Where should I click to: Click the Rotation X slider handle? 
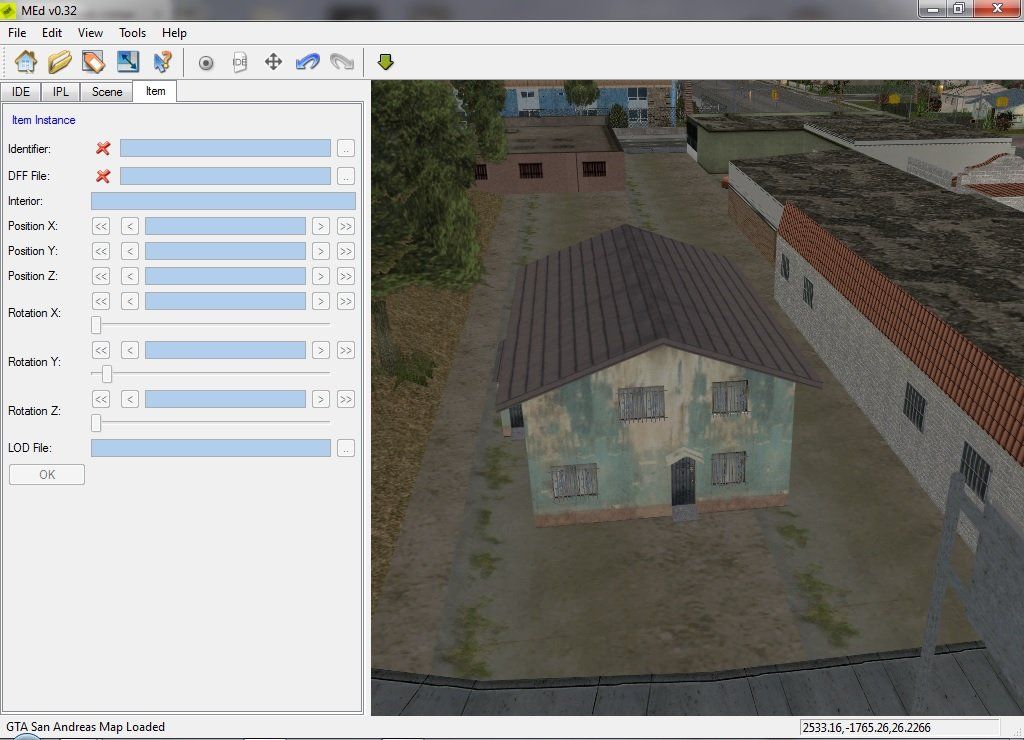coord(96,325)
